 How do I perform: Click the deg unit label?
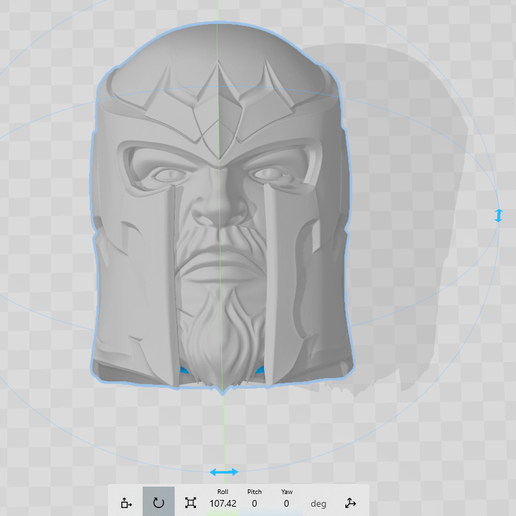pos(318,504)
